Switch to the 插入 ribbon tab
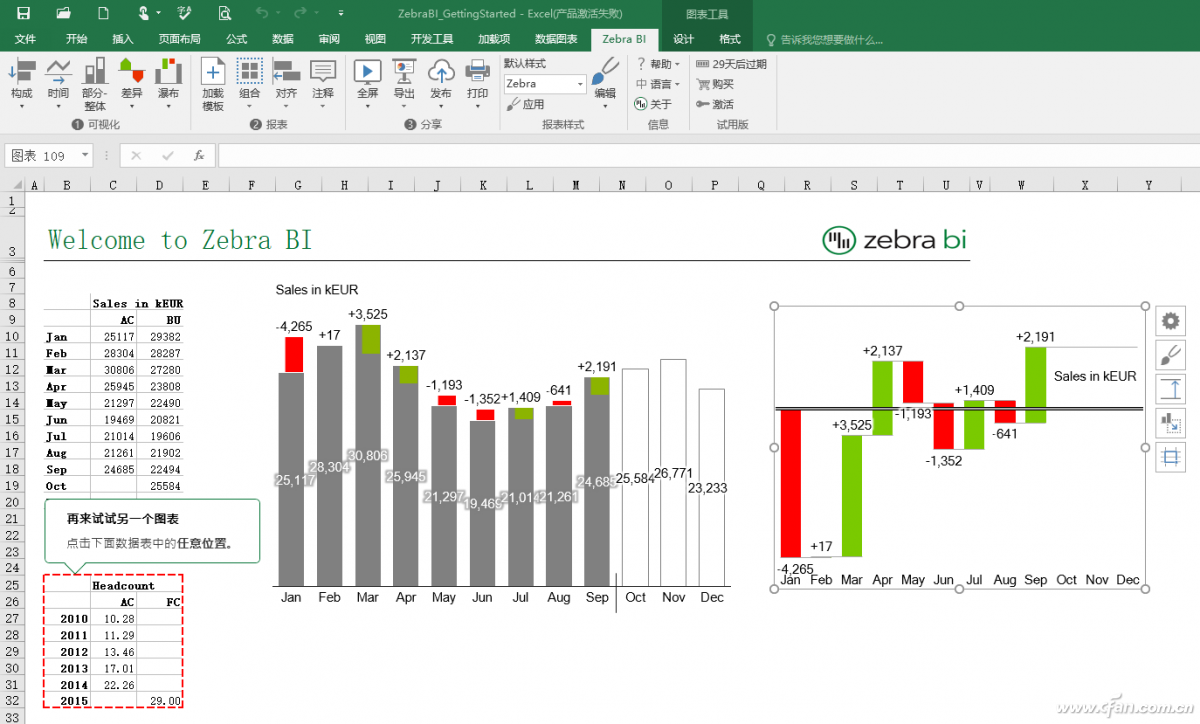 (x=123, y=39)
